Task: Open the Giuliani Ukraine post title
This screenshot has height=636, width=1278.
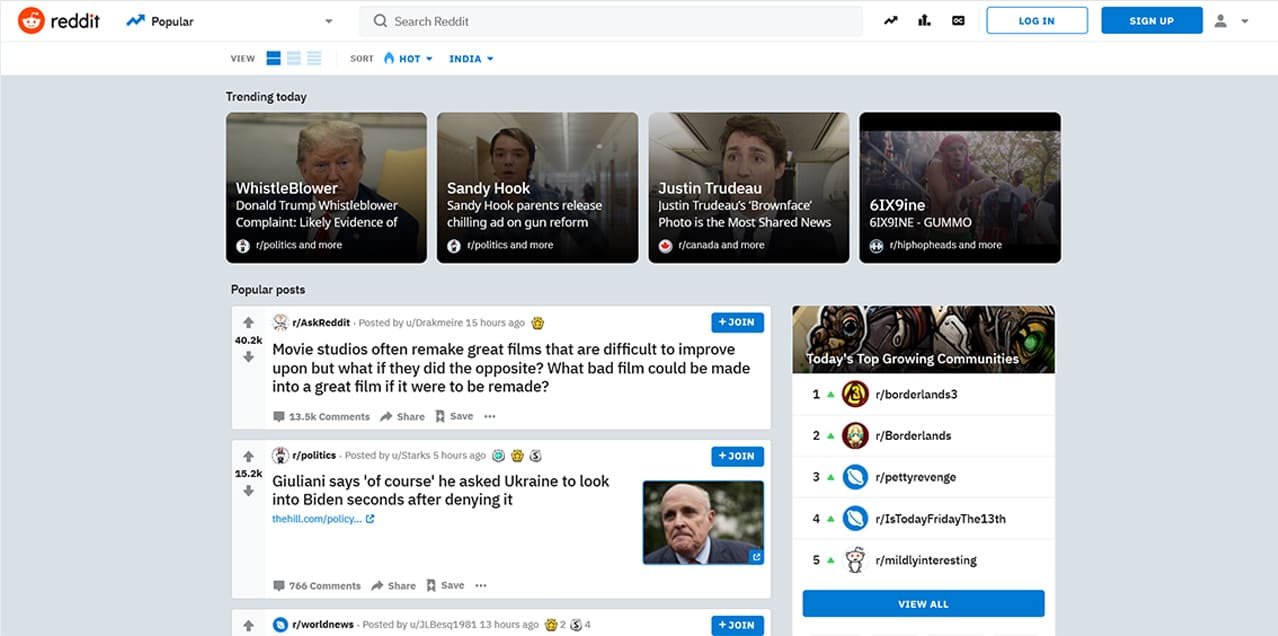Action: click(441, 490)
